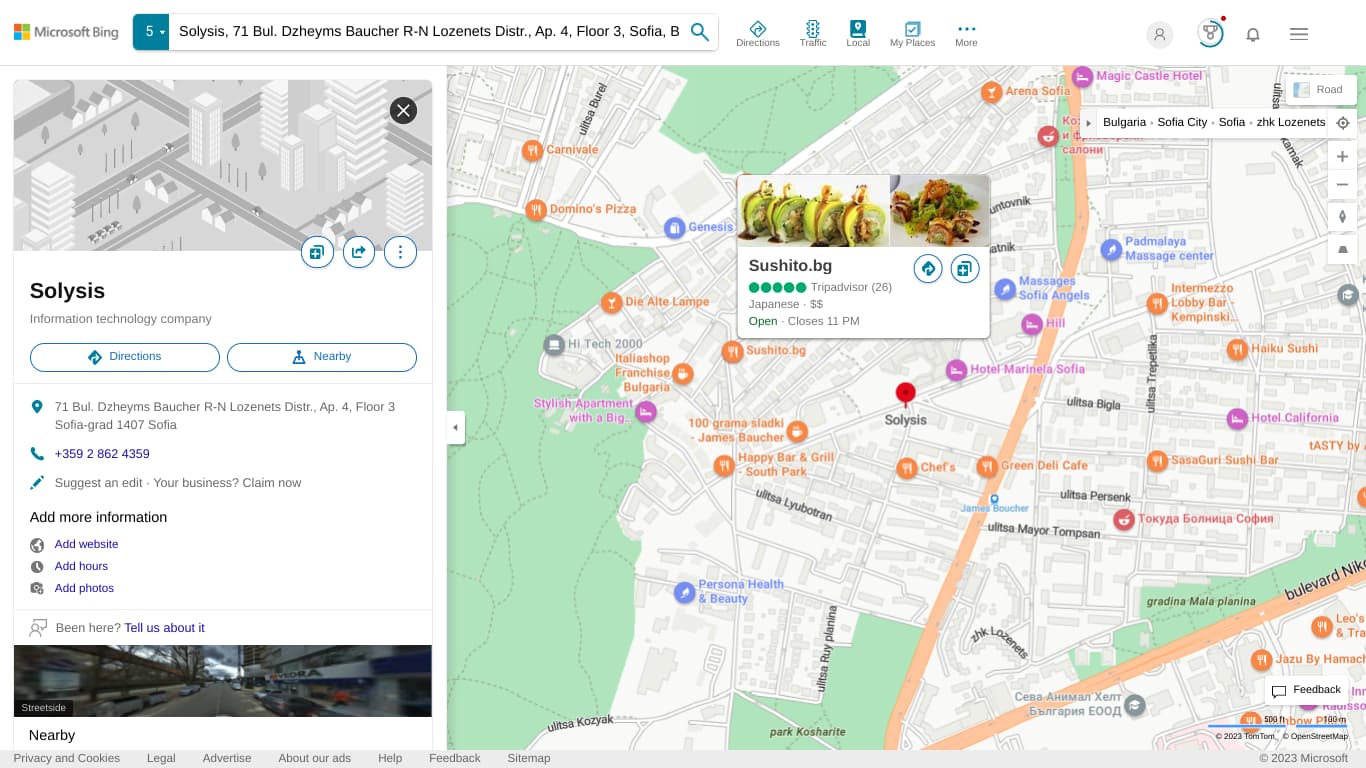The height and width of the screenshot is (768, 1366).
Task: Reset map compass to north
Action: point(1342,216)
